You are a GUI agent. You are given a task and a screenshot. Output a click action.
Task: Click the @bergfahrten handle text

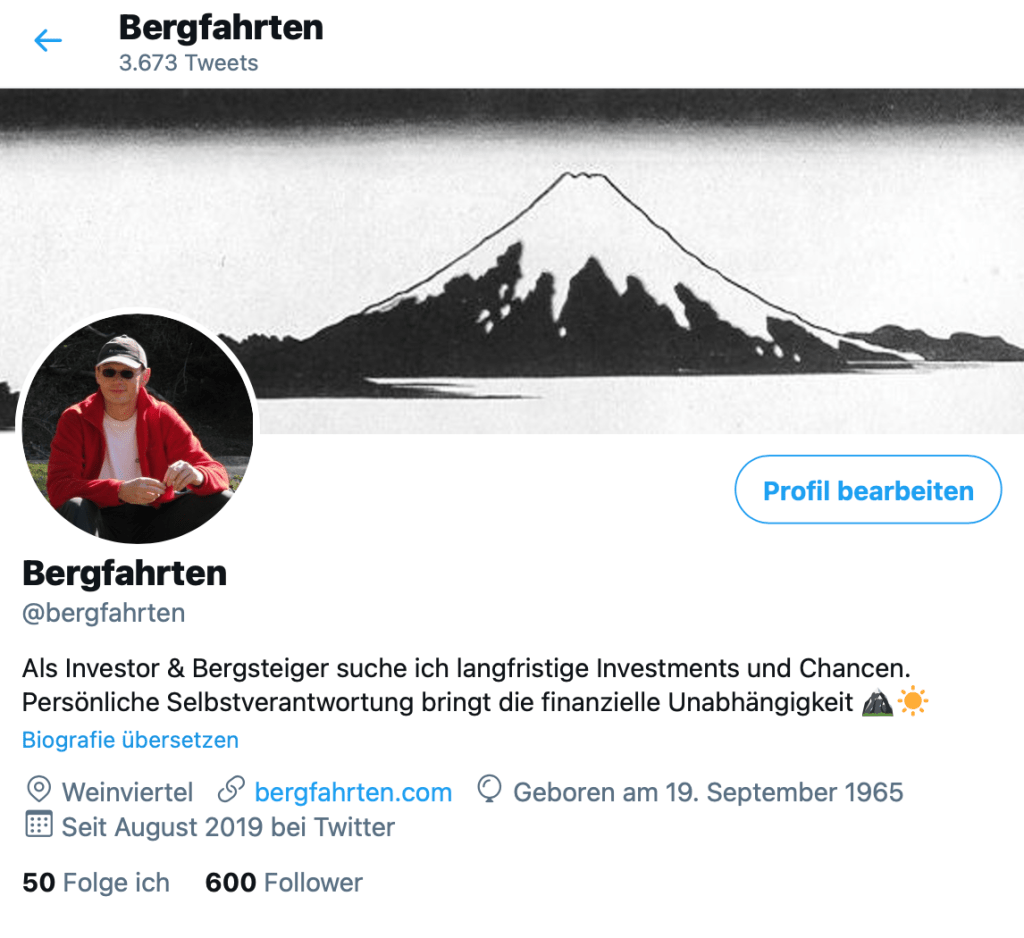pos(104,613)
